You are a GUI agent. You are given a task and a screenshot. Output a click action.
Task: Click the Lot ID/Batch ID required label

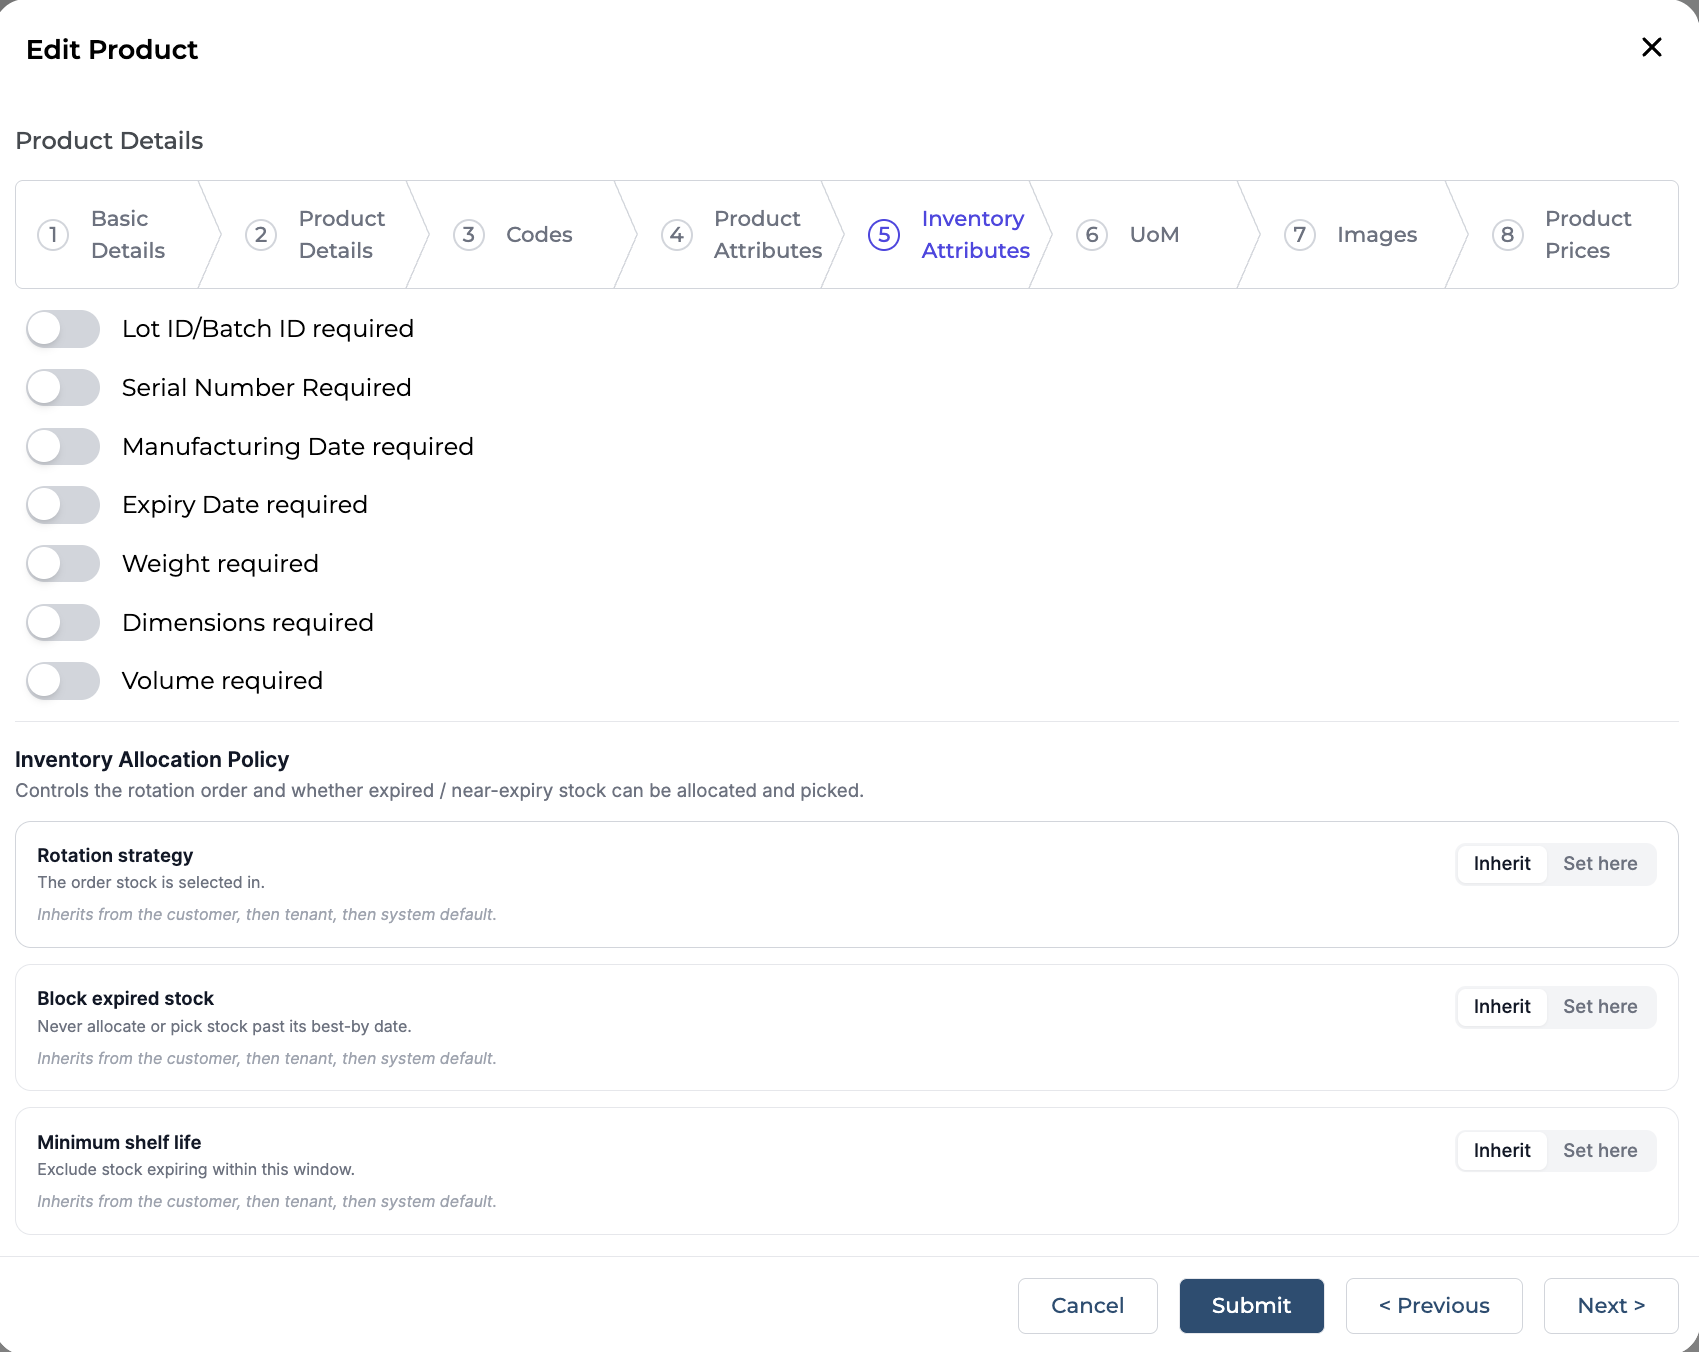click(x=268, y=329)
